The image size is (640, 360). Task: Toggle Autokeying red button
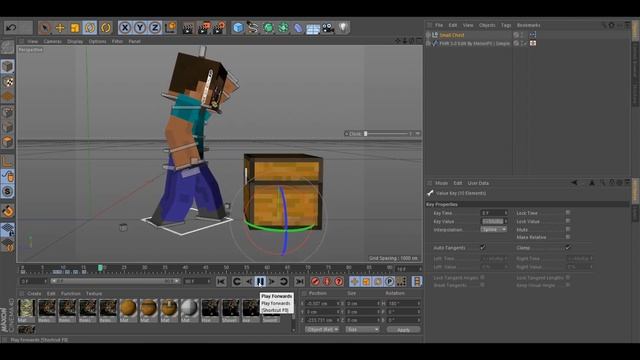[327, 282]
